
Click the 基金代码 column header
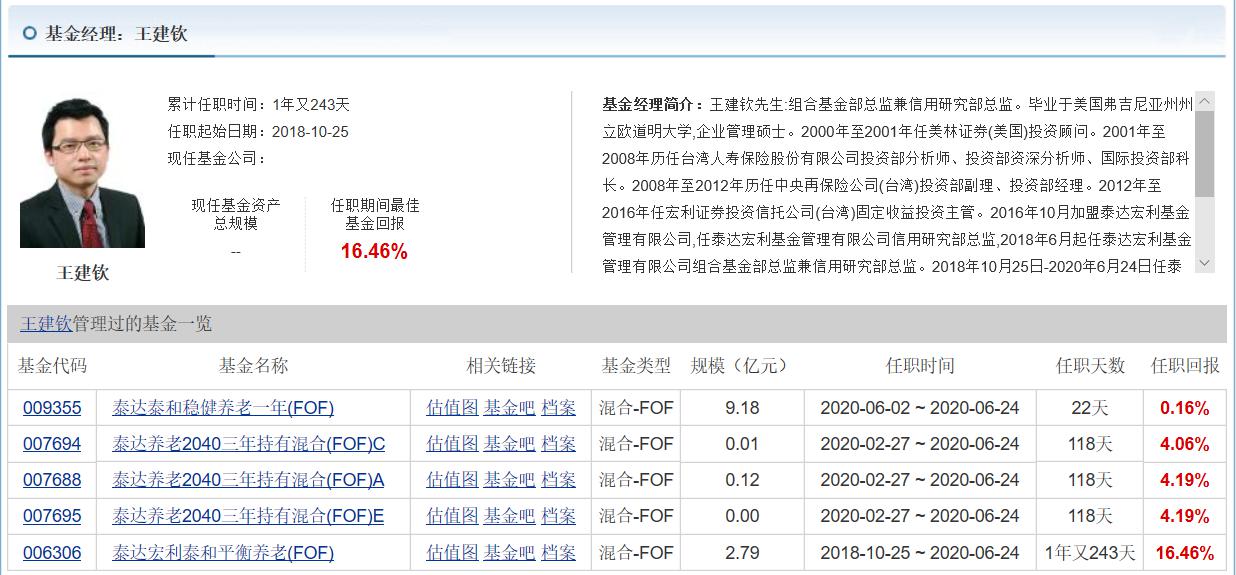(52, 366)
